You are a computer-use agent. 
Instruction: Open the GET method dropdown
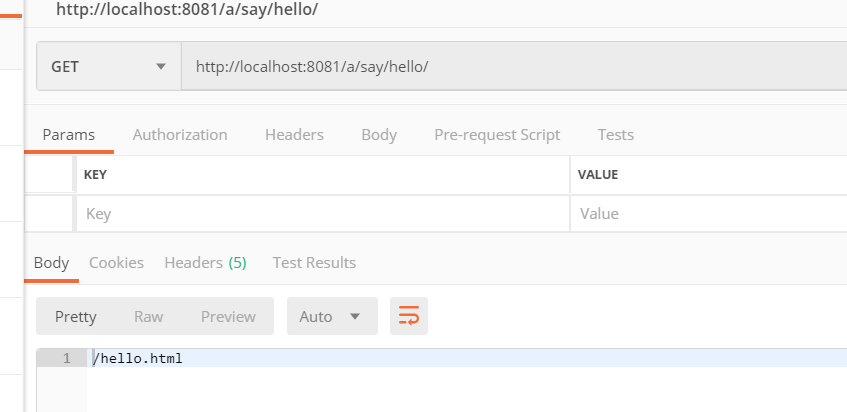(108, 67)
